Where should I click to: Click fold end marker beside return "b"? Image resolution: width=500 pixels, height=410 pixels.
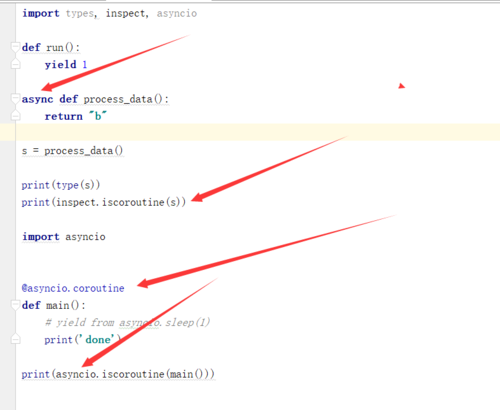(15, 116)
